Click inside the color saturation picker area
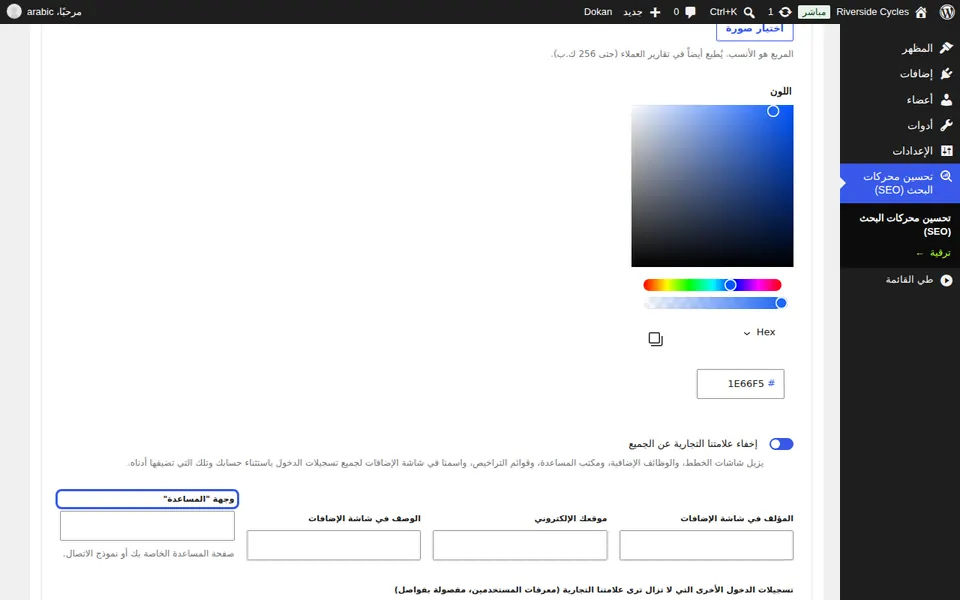Image resolution: width=960 pixels, height=600 pixels. [x=712, y=186]
